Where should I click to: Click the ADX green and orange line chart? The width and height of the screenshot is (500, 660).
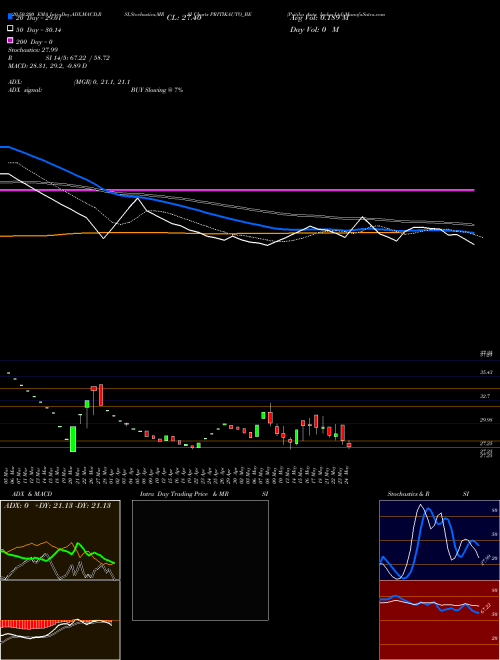[60, 540]
